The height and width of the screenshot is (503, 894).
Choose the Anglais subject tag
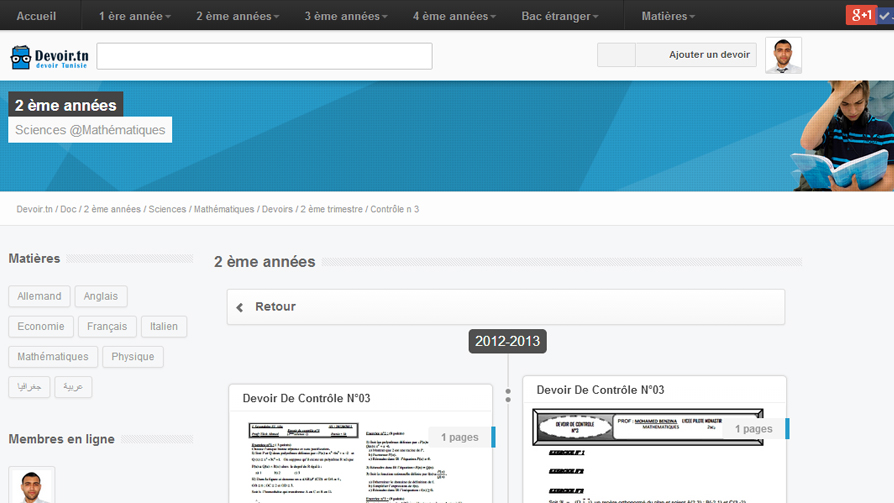[x=101, y=296]
